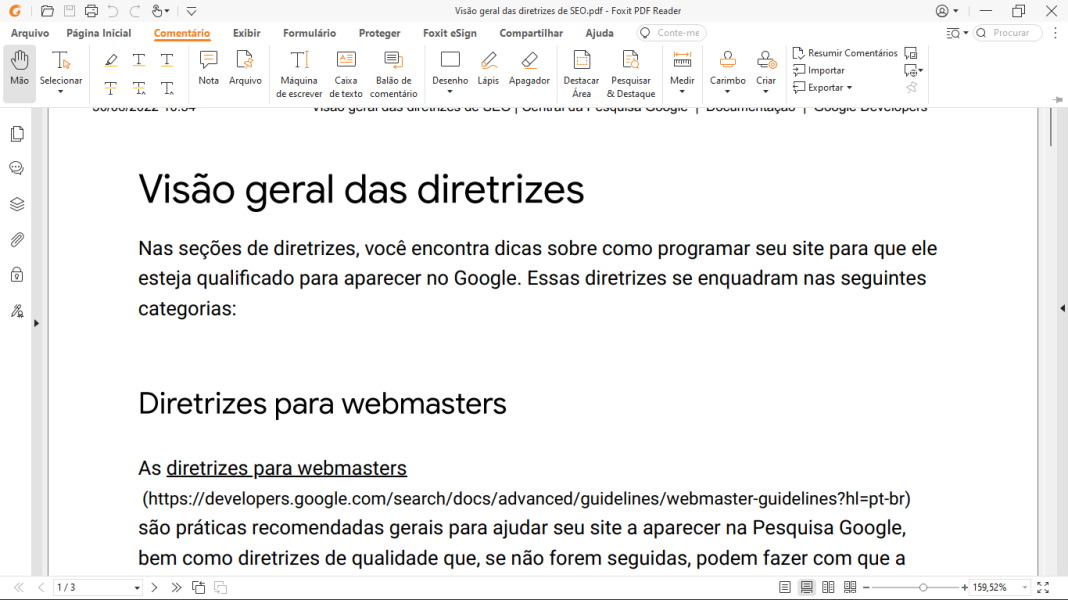Viewport: 1068px width, 600px height.
Task: Click the Resumir Comentários button
Action: pos(845,52)
